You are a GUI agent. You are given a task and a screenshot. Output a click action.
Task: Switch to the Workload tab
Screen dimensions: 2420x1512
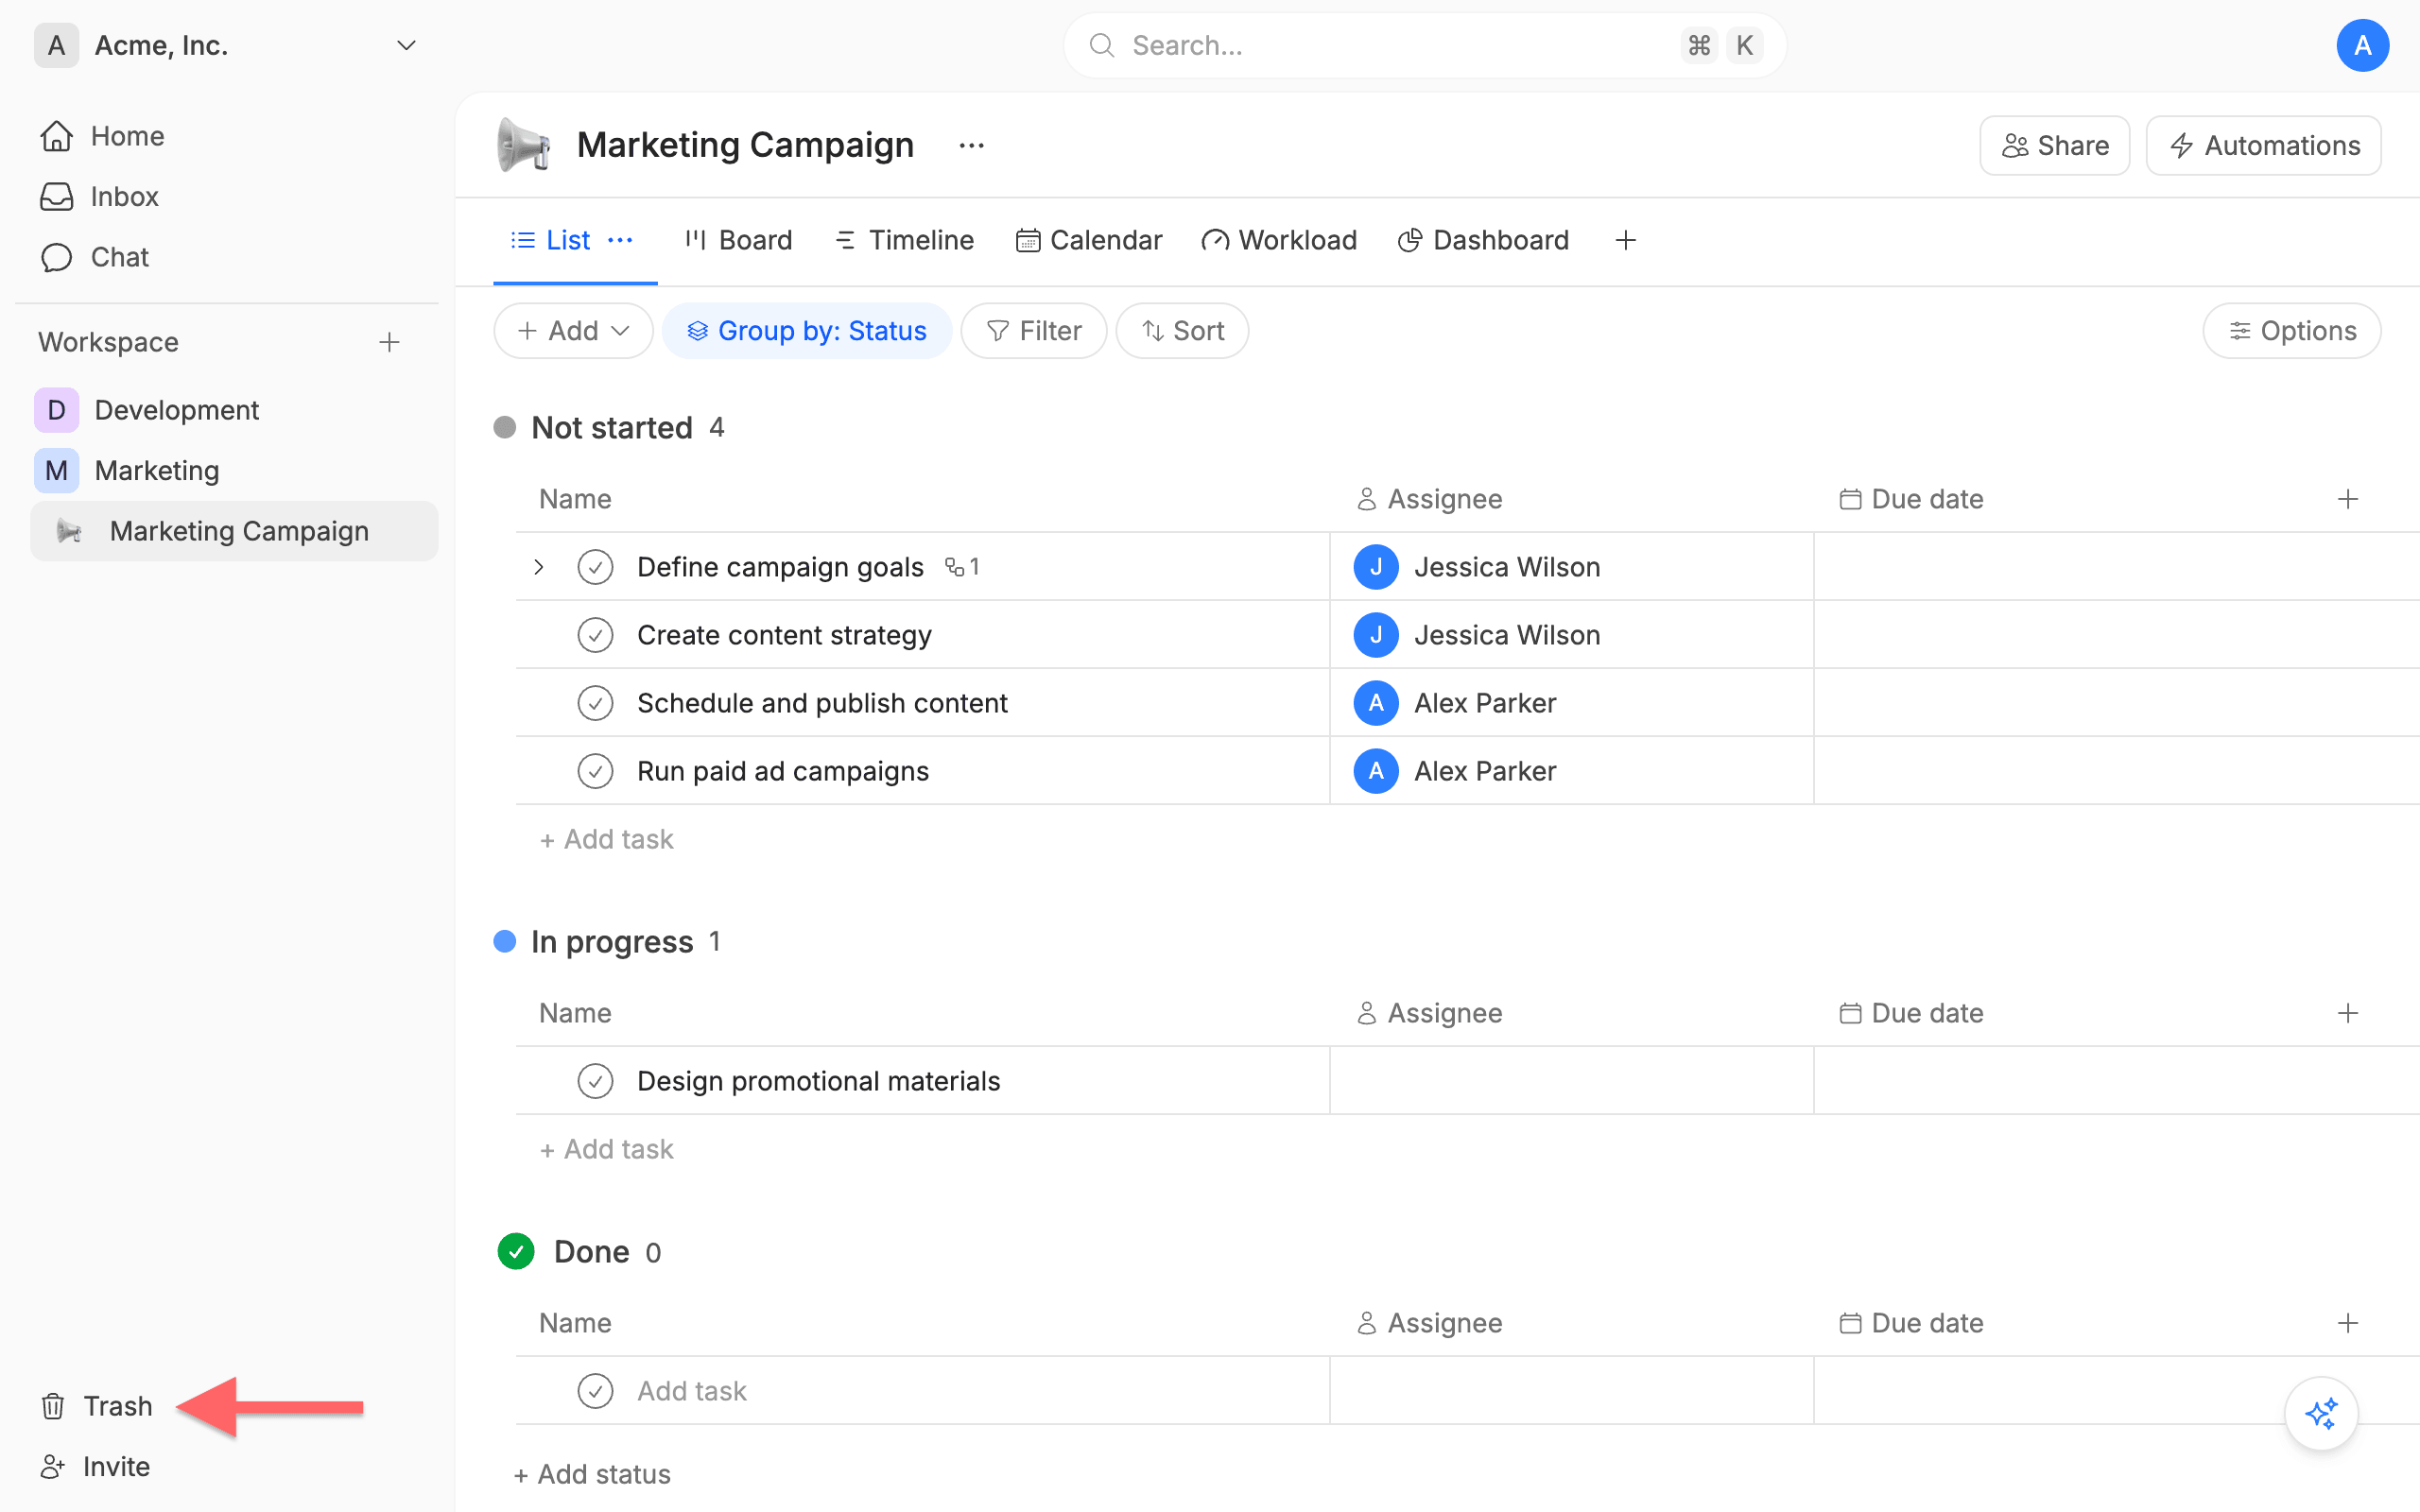point(1279,240)
